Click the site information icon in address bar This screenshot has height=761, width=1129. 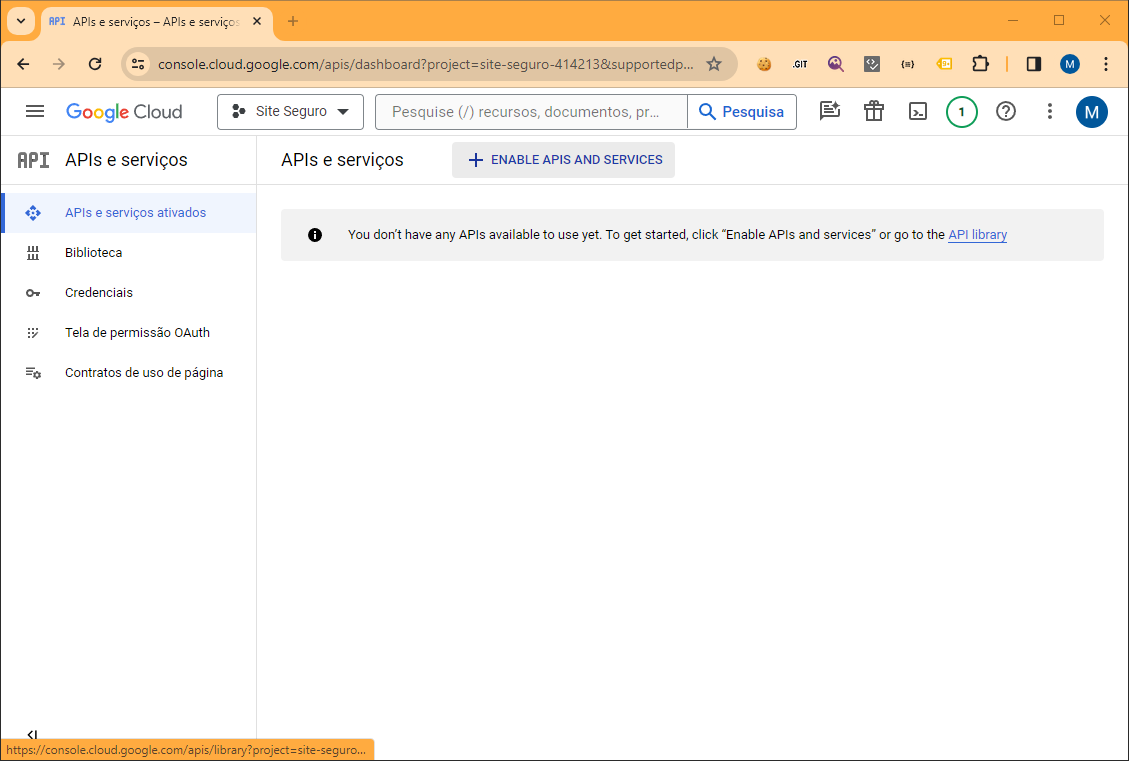tap(138, 64)
